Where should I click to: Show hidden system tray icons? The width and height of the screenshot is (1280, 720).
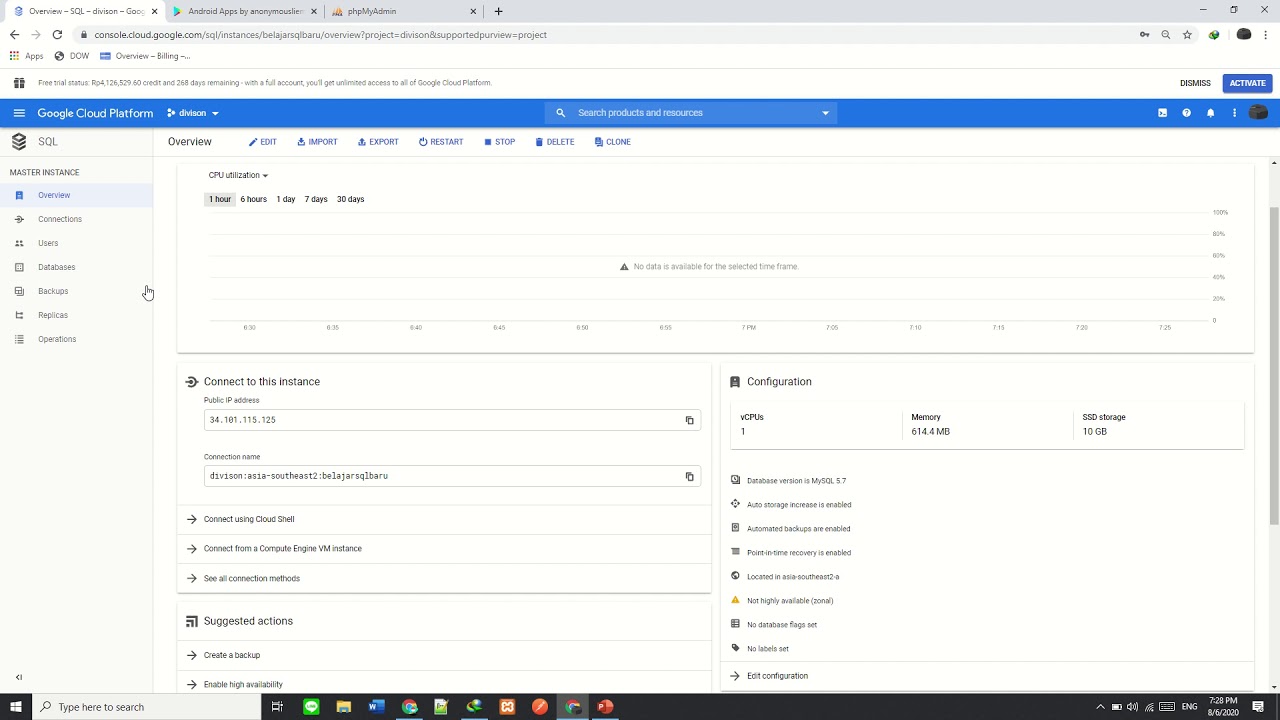click(1101, 707)
